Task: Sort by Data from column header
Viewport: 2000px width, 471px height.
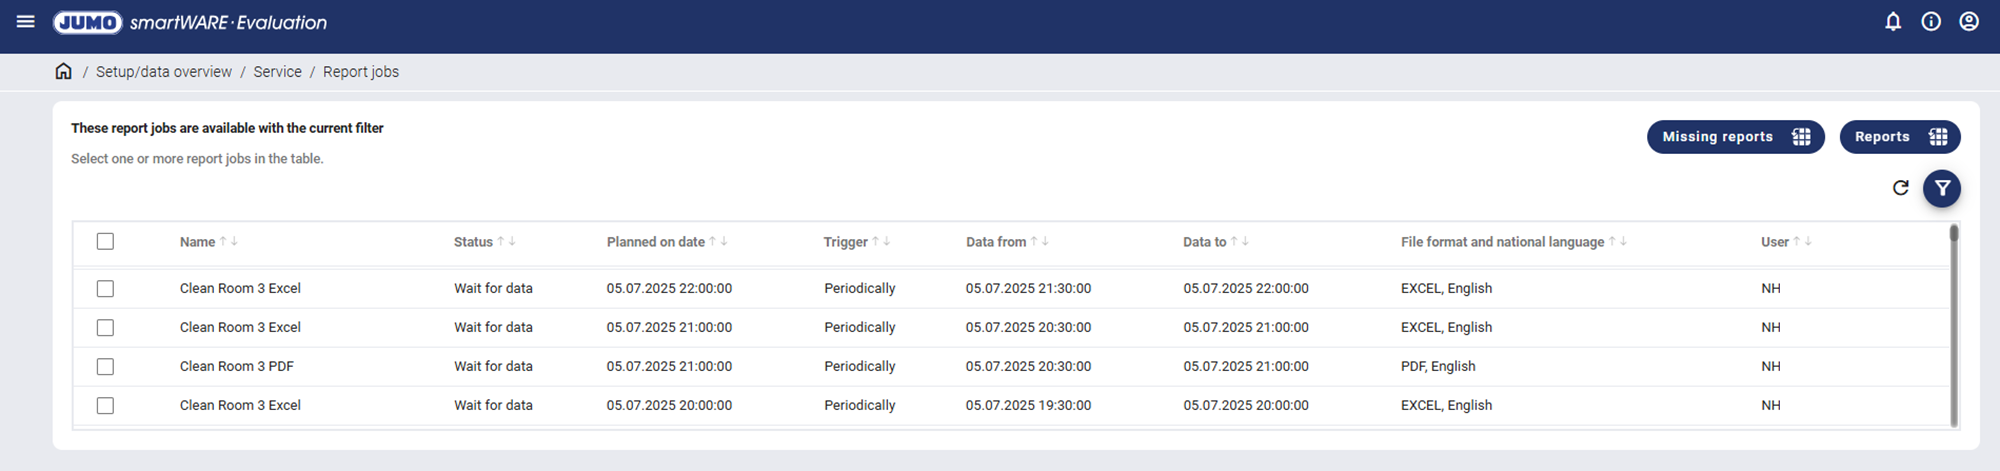Action: (x=996, y=242)
